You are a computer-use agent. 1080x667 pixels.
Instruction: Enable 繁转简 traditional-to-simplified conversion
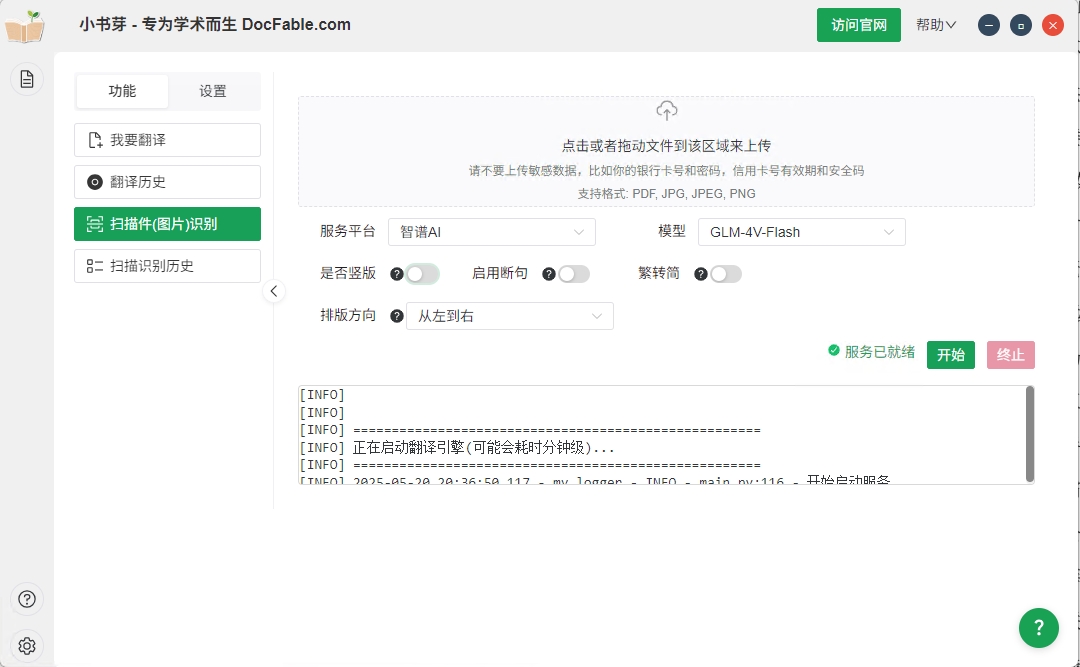point(726,273)
